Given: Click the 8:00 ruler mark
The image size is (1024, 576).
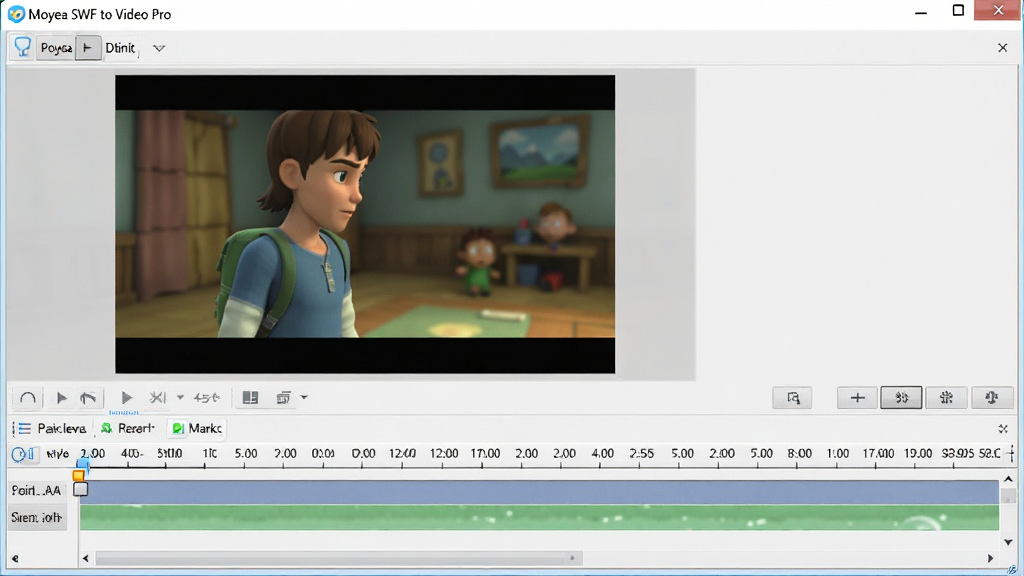Looking at the screenshot, I should 799,453.
